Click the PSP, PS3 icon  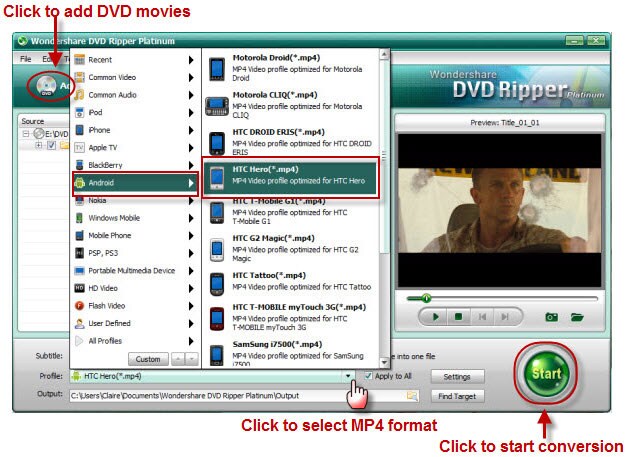point(79,253)
